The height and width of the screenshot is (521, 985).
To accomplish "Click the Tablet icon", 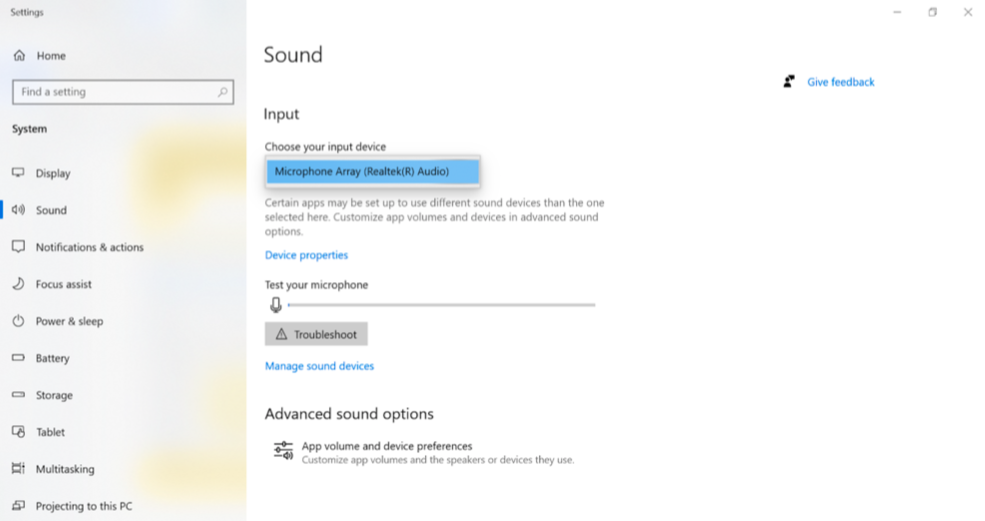I will (x=18, y=432).
